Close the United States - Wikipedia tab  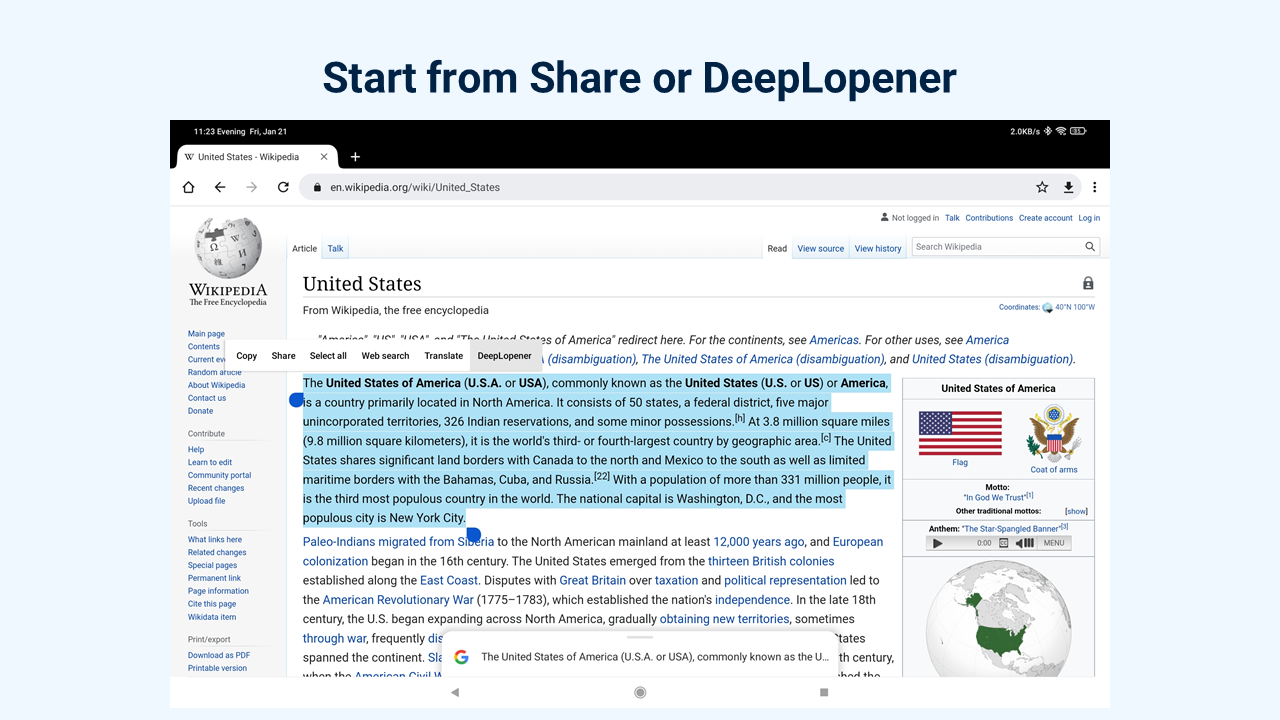tap(324, 157)
